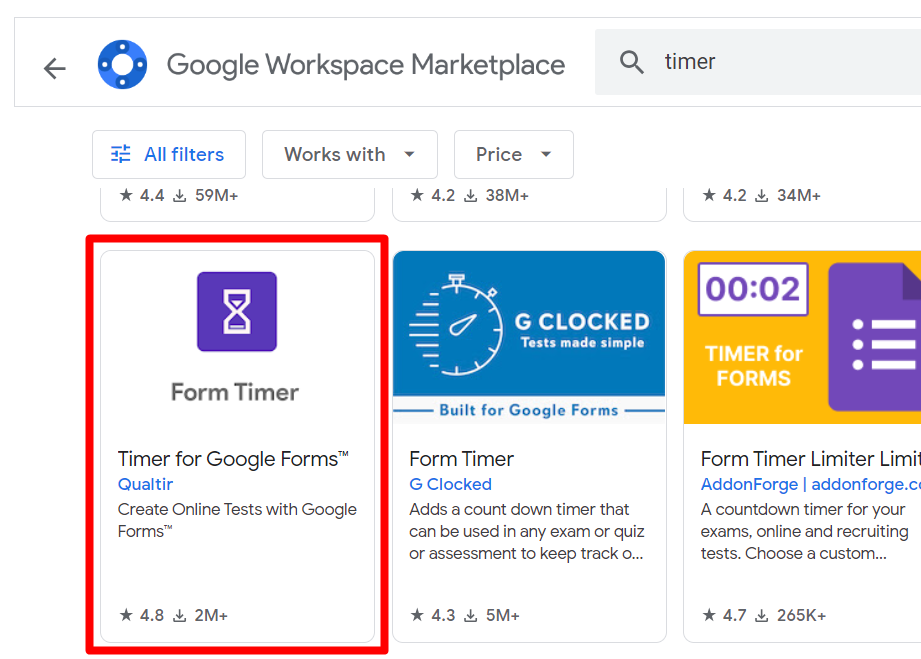Click the download icon beside 265K+
Screen dimensions: 921x659
tap(764, 616)
